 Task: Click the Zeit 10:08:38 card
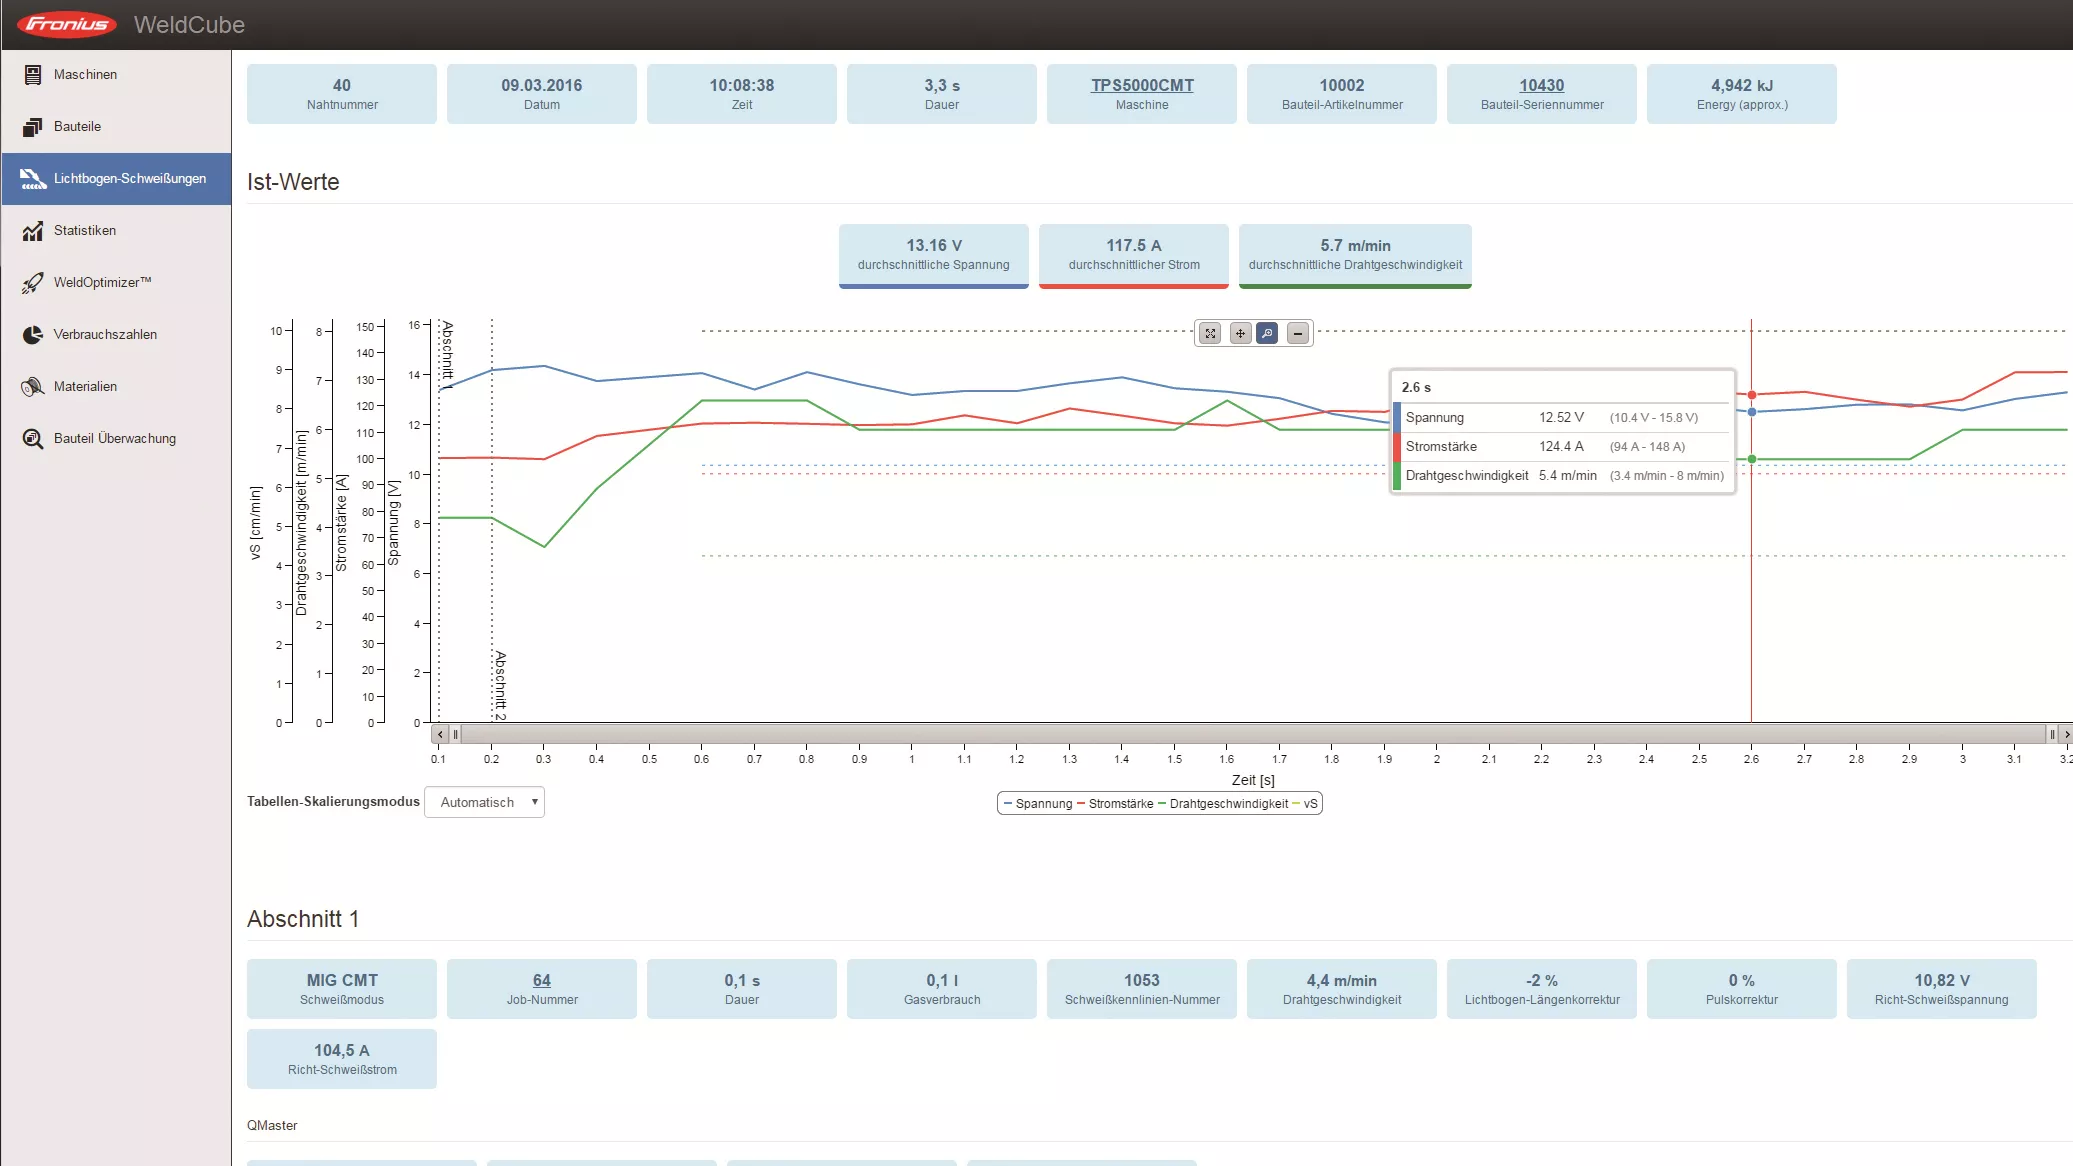(x=742, y=94)
